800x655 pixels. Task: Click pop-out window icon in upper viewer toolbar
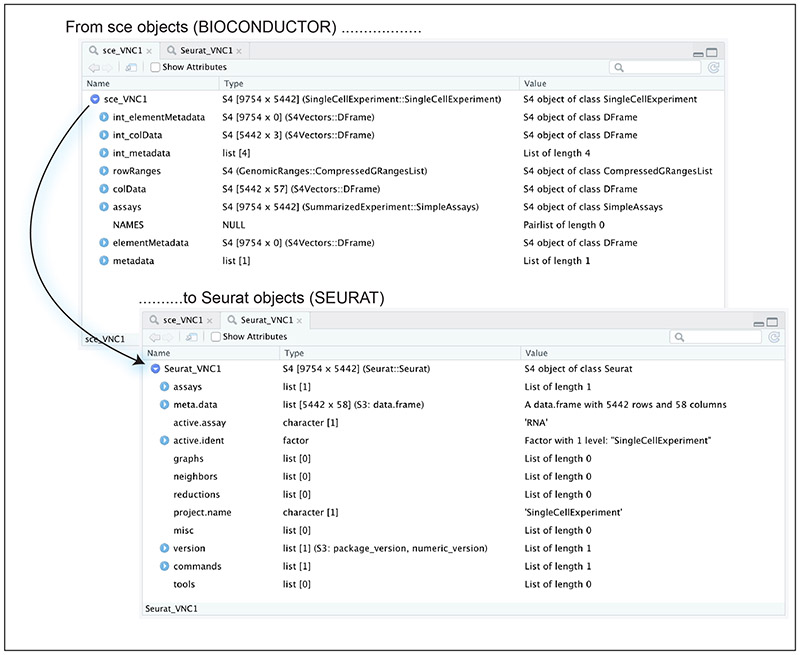(131, 67)
